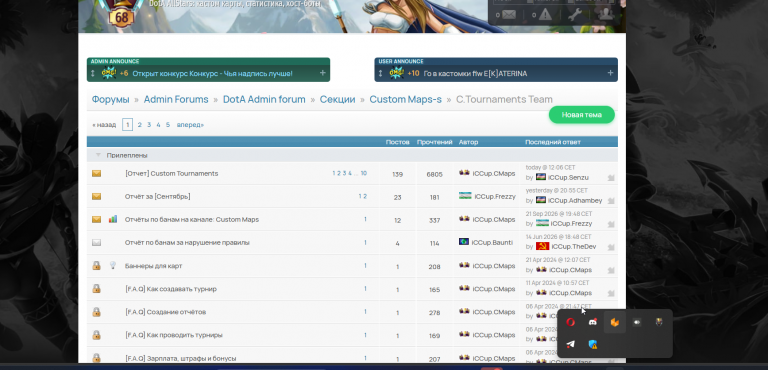Create topic with Новая тема button
Image resolution: width=768 pixels, height=370 pixels.
tap(581, 115)
